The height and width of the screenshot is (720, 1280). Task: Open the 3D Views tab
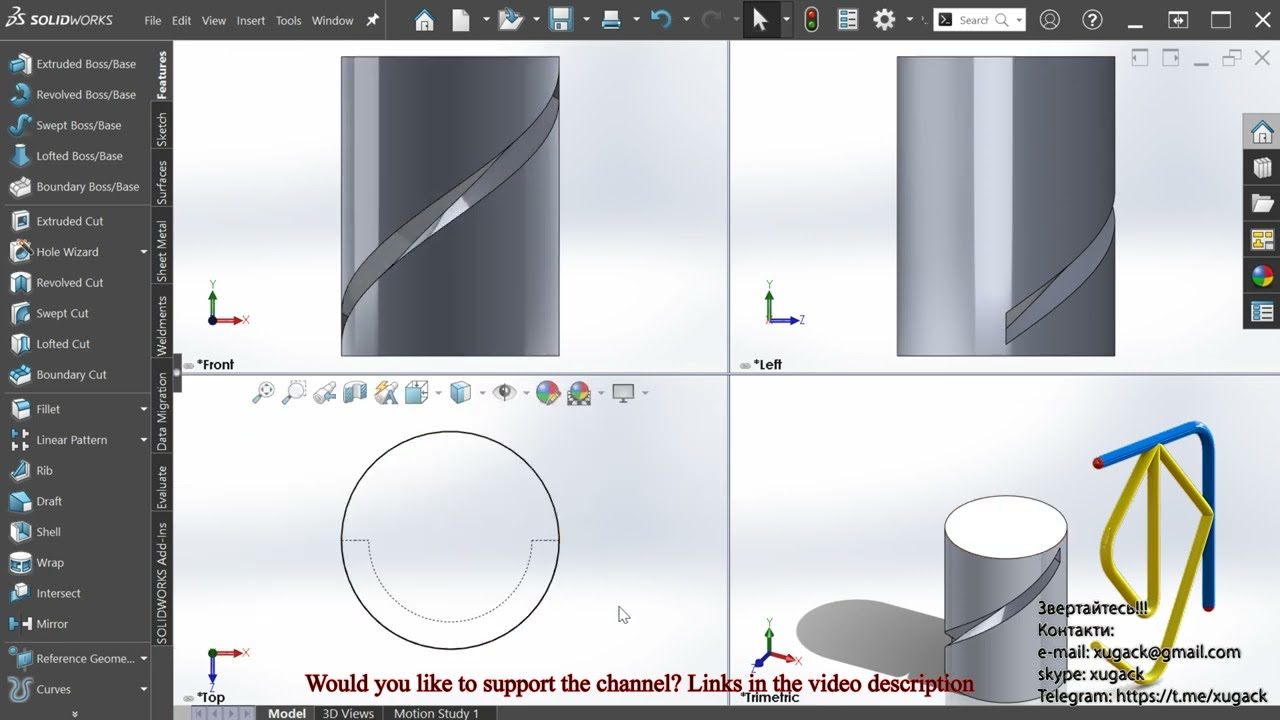click(348, 713)
